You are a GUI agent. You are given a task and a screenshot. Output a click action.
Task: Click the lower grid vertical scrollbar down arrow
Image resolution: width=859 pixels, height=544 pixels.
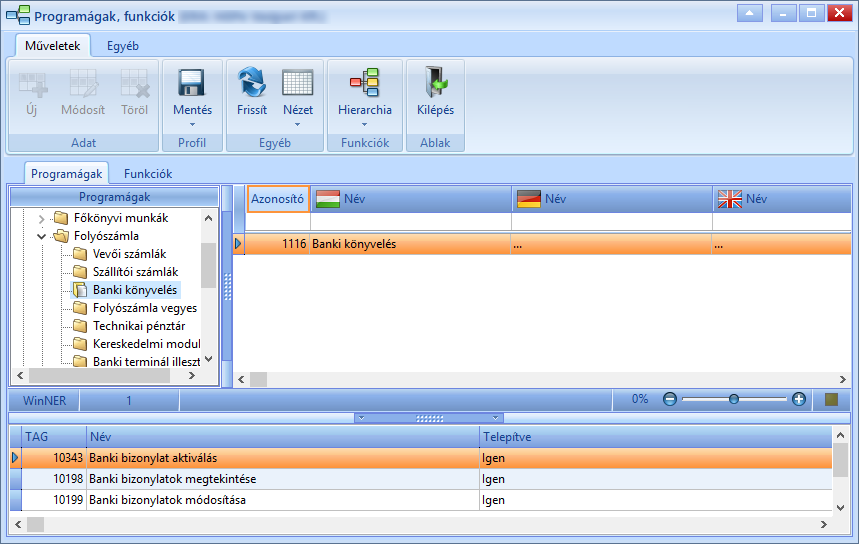[x=840, y=508]
